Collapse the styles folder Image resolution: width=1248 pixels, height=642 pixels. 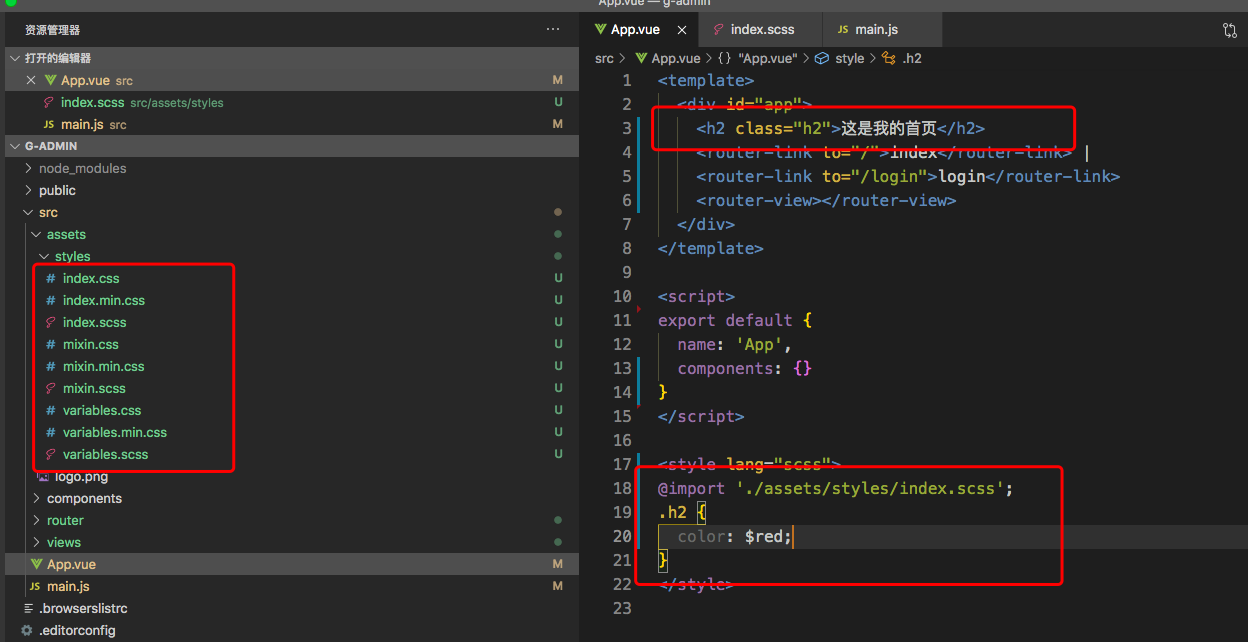pos(44,256)
